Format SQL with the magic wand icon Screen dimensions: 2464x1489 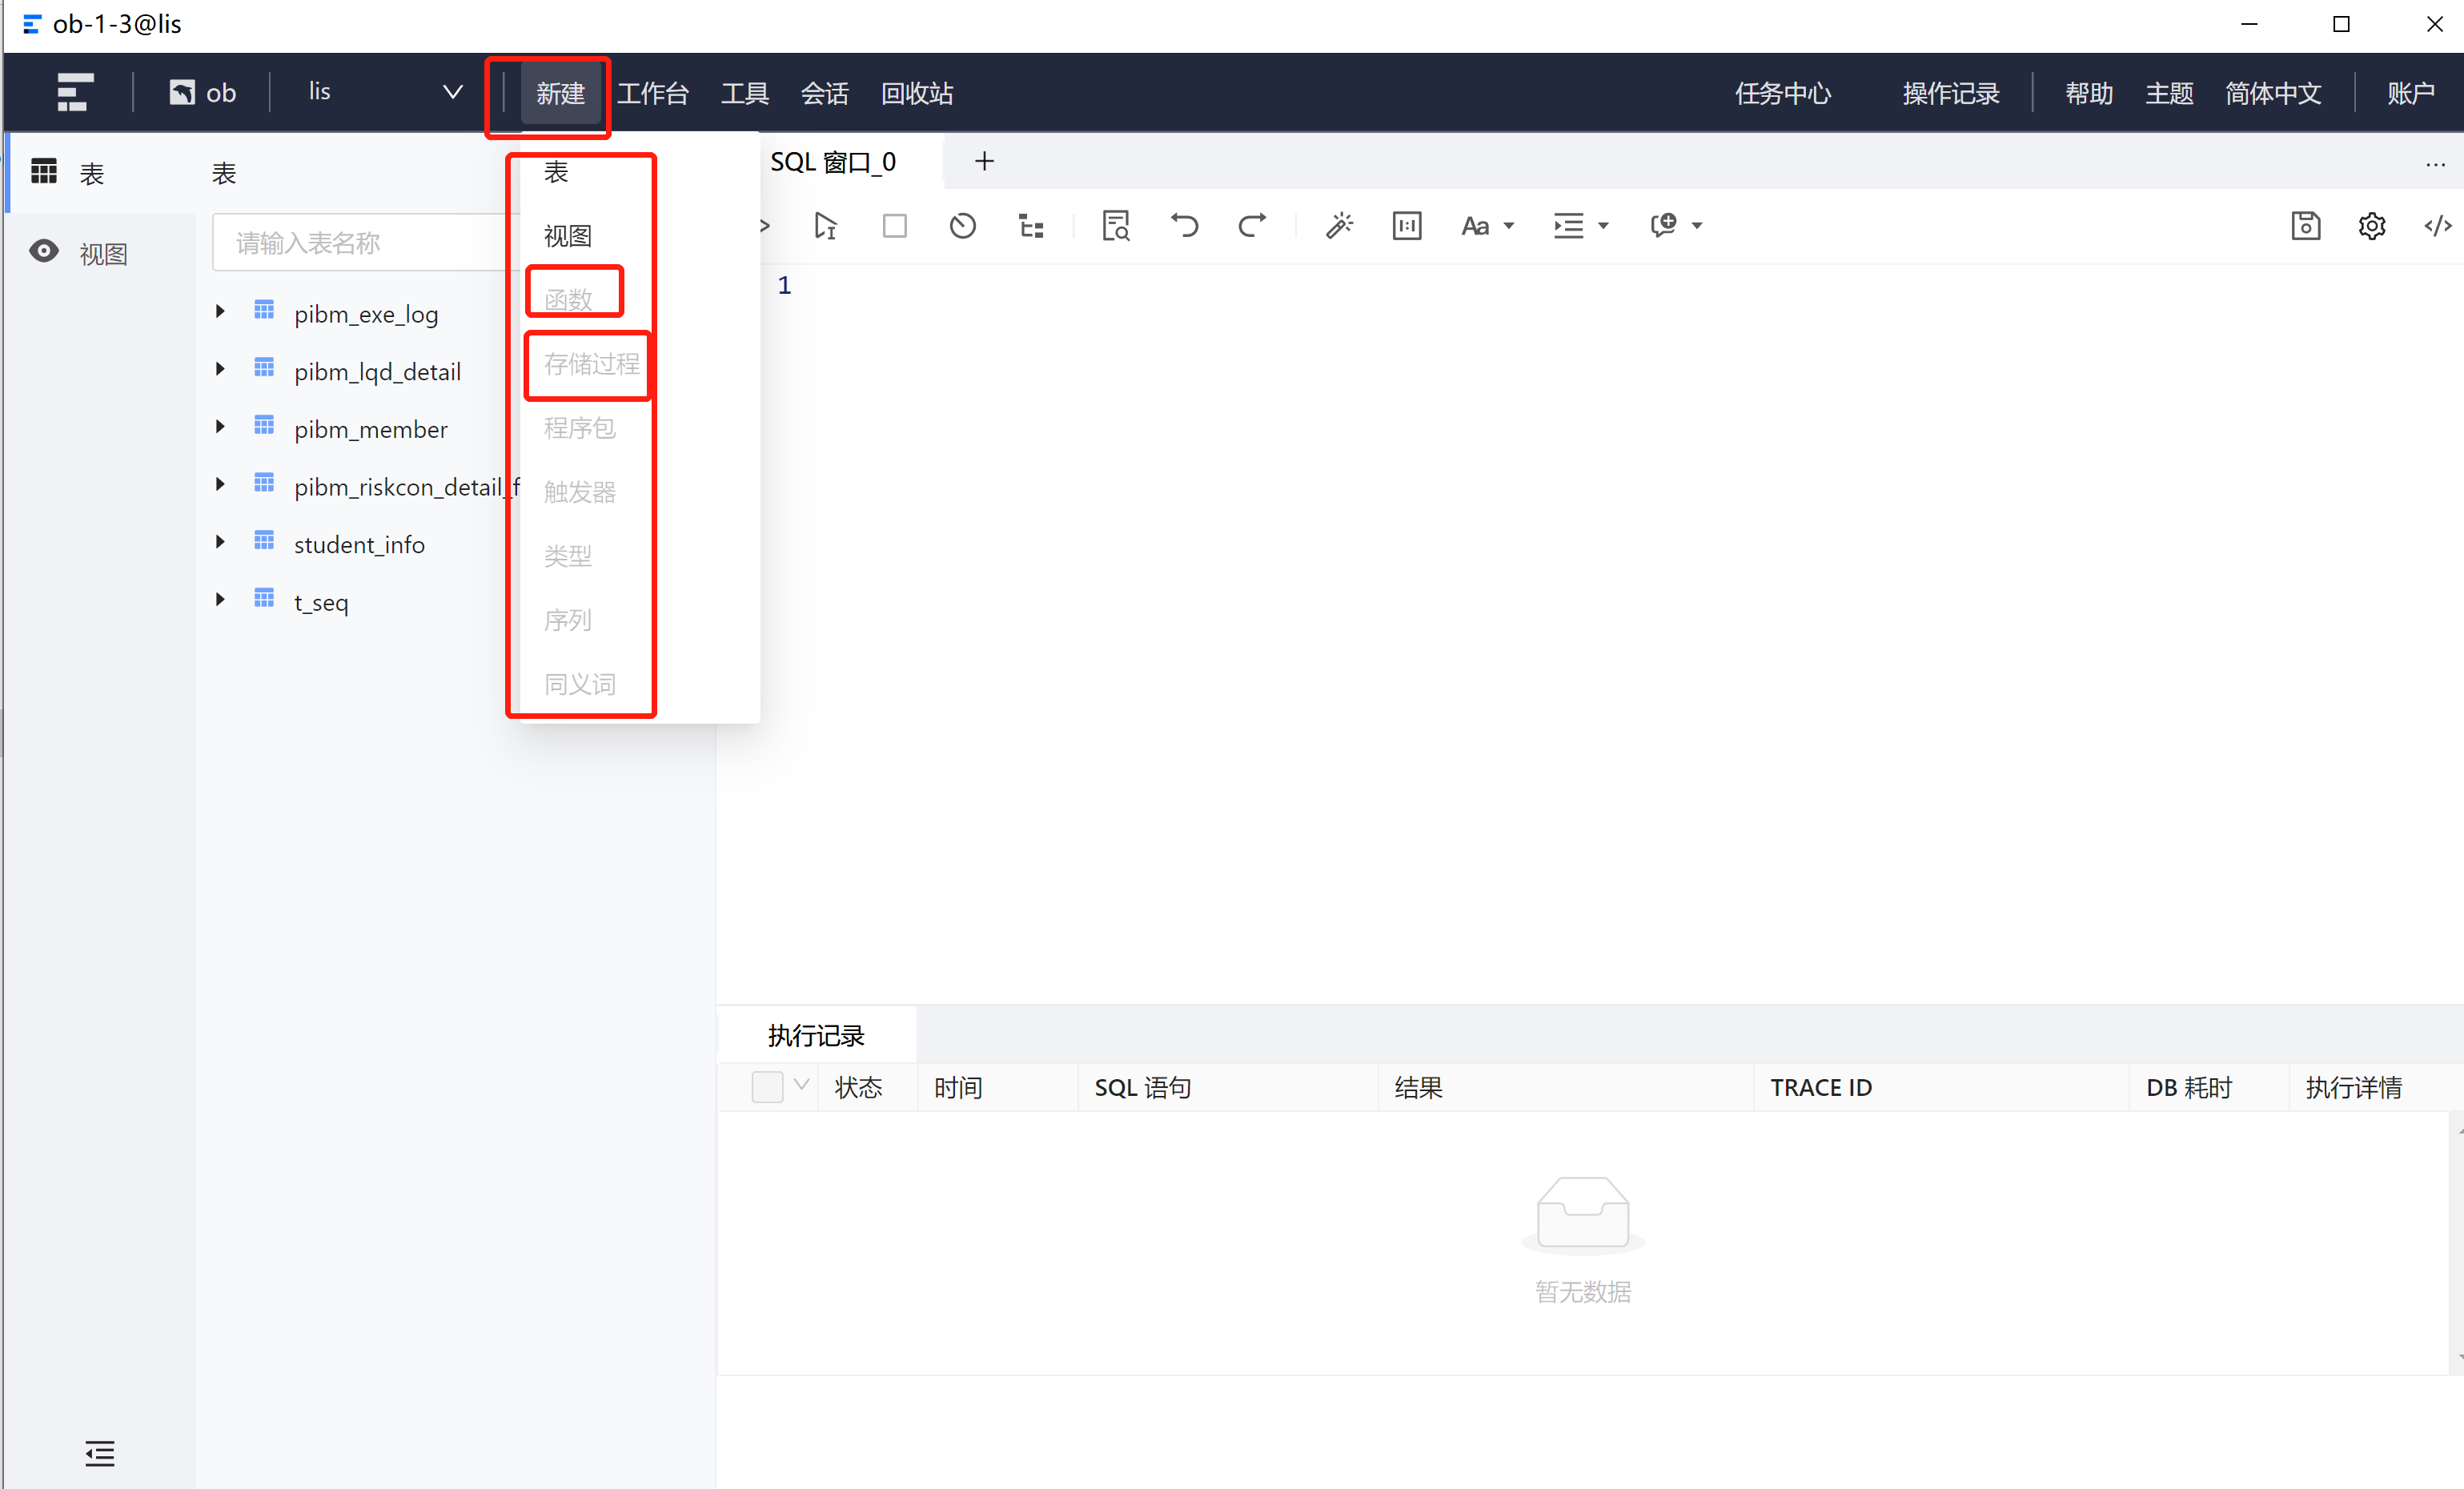(1339, 225)
